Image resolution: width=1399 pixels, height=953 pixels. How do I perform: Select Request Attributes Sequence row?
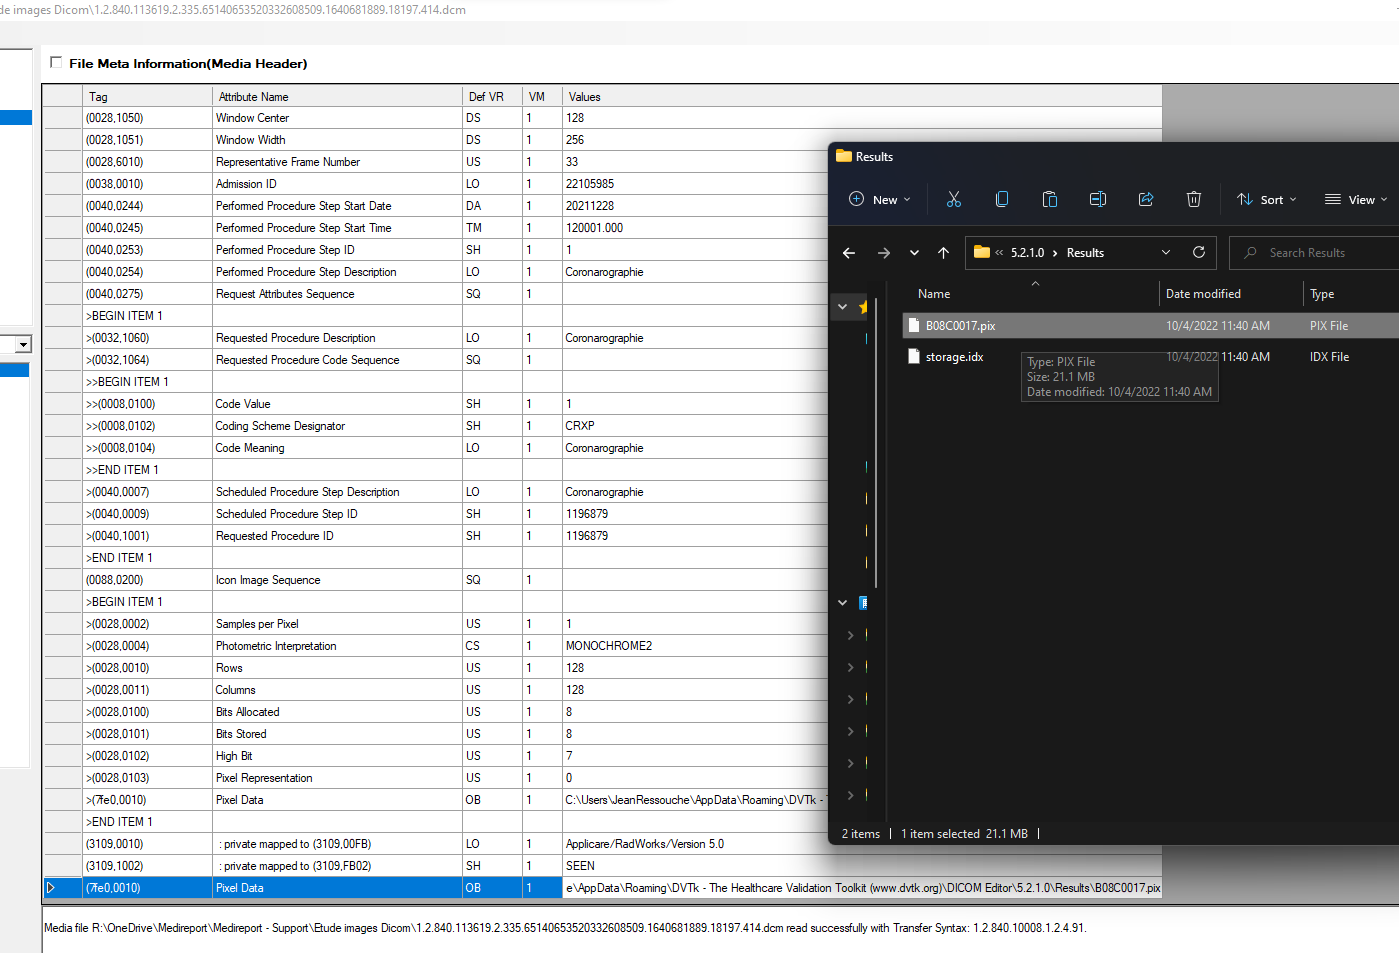click(x=435, y=293)
